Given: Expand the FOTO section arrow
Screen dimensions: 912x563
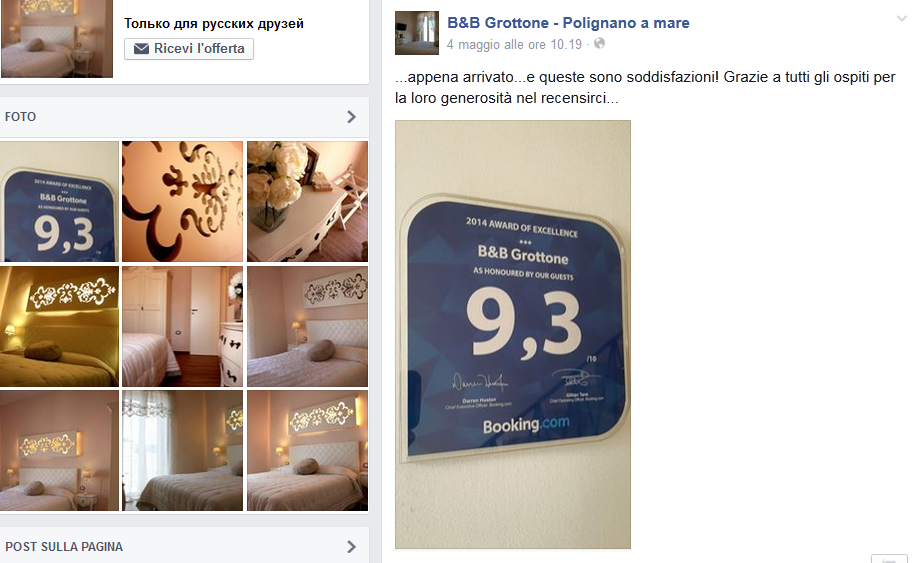Looking at the screenshot, I should tap(351, 117).
